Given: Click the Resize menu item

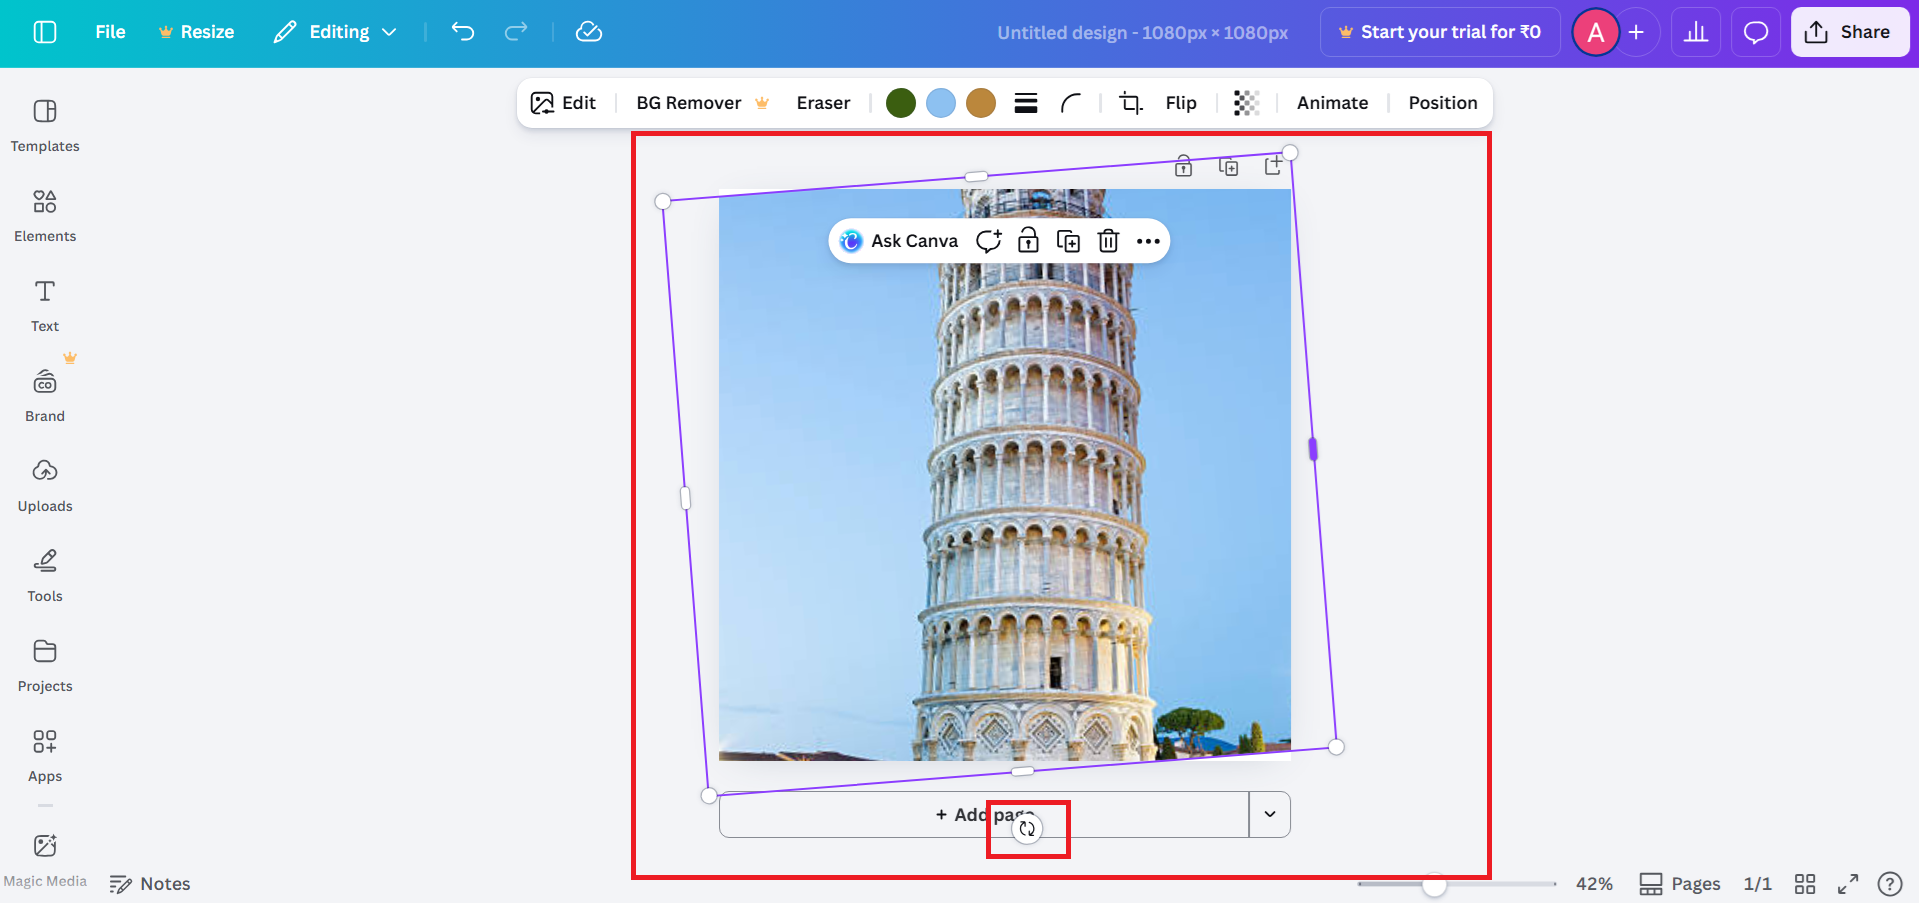Looking at the screenshot, I should [196, 31].
